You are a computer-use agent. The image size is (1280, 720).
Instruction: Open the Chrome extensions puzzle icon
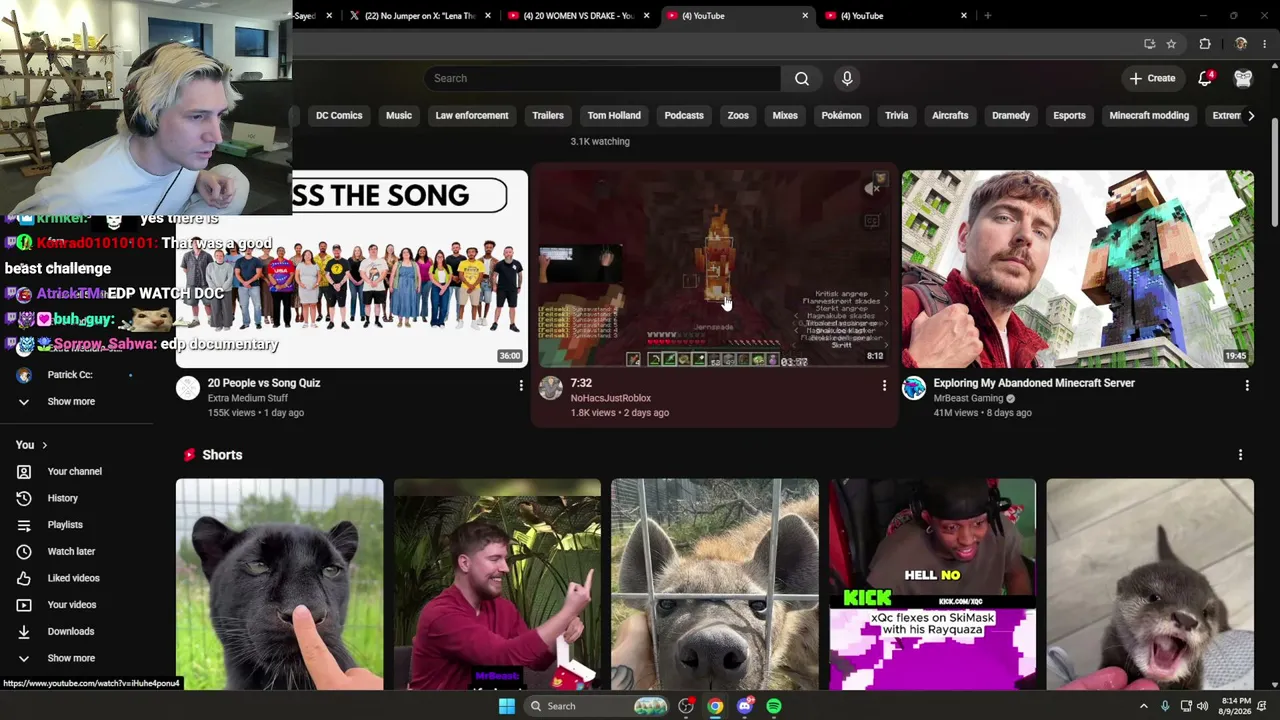coord(1205,44)
